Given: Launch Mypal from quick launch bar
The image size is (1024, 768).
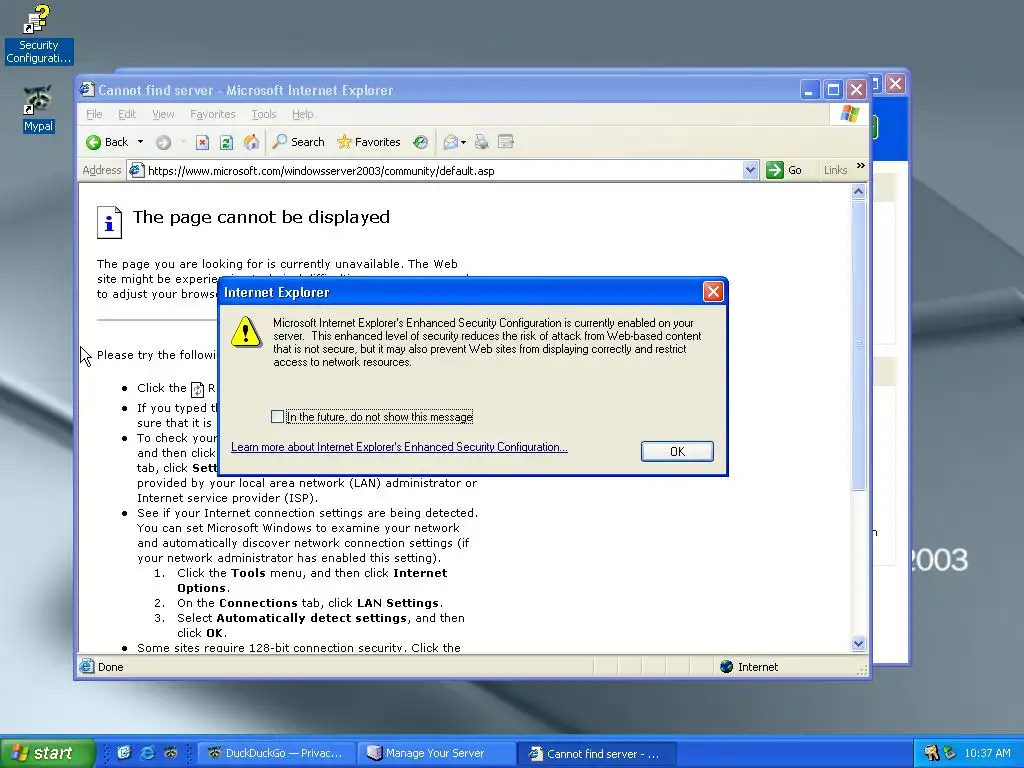Looking at the screenshot, I should click(x=170, y=753).
